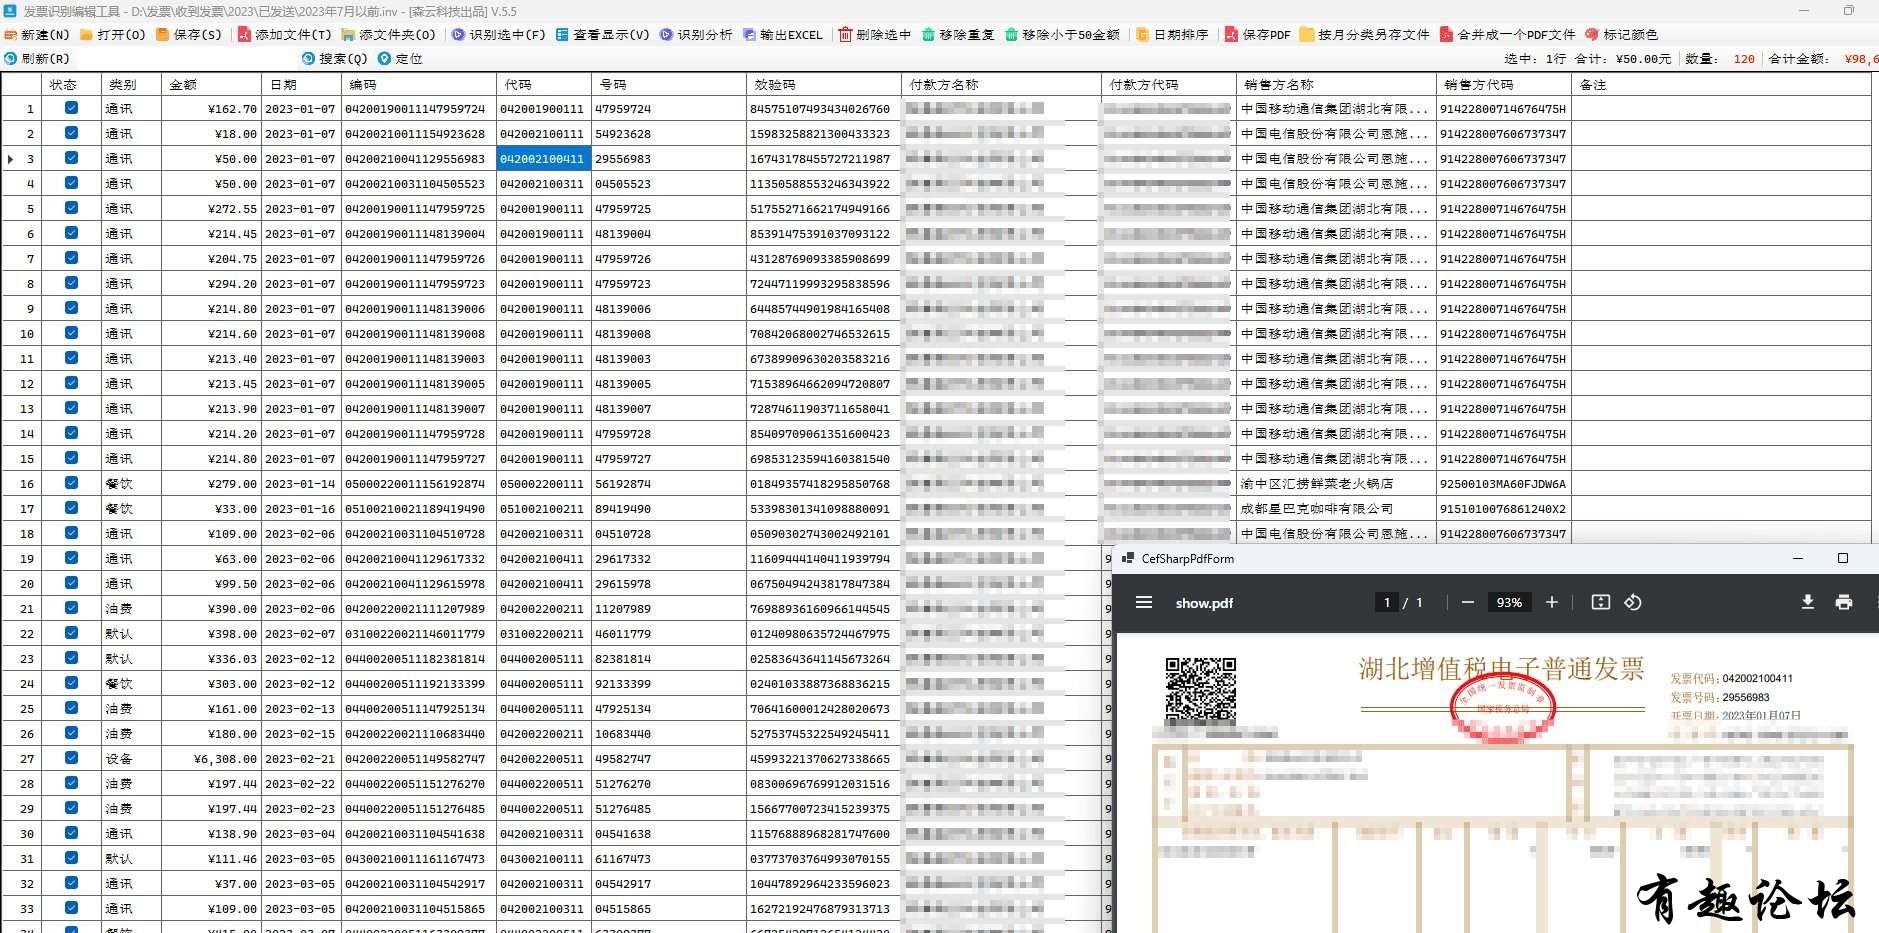
Task: Add a folder with 添文件夹(O)
Action: (388, 34)
